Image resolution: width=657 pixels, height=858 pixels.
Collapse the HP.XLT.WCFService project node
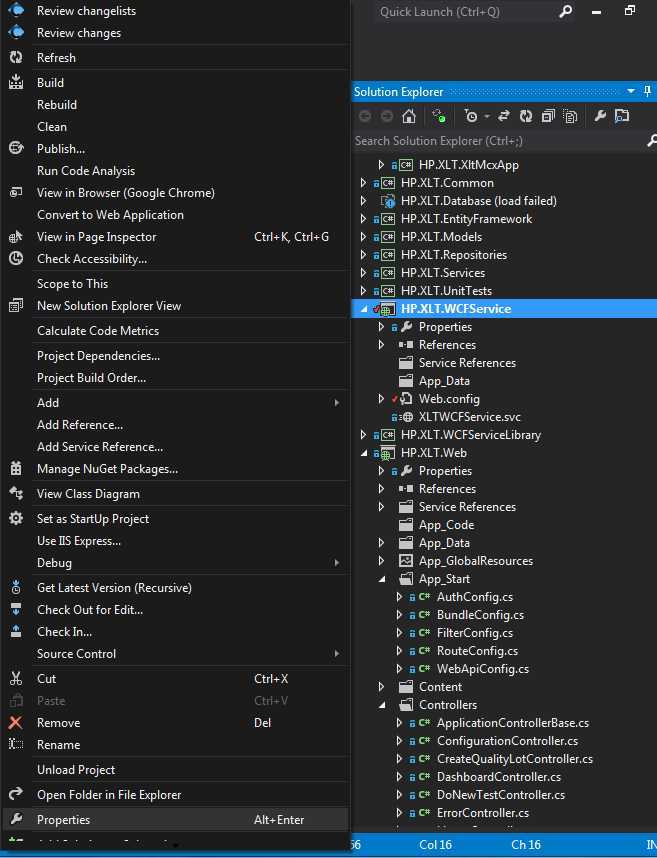pyautogui.click(x=364, y=309)
